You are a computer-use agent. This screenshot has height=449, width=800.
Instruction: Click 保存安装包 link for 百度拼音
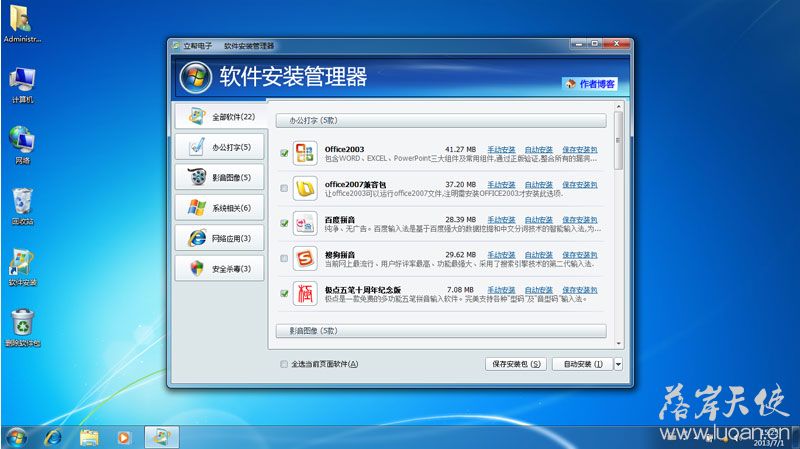(x=580, y=220)
